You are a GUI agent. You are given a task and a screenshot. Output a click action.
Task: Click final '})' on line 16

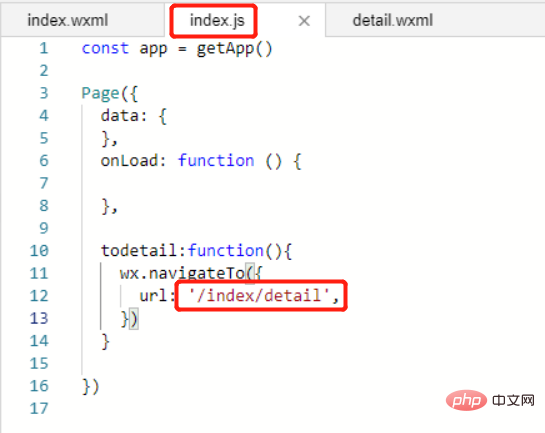pos(91,386)
